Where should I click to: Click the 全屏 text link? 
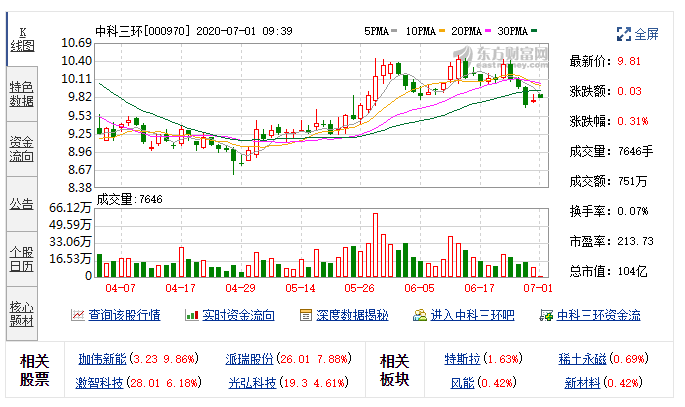coord(647,34)
